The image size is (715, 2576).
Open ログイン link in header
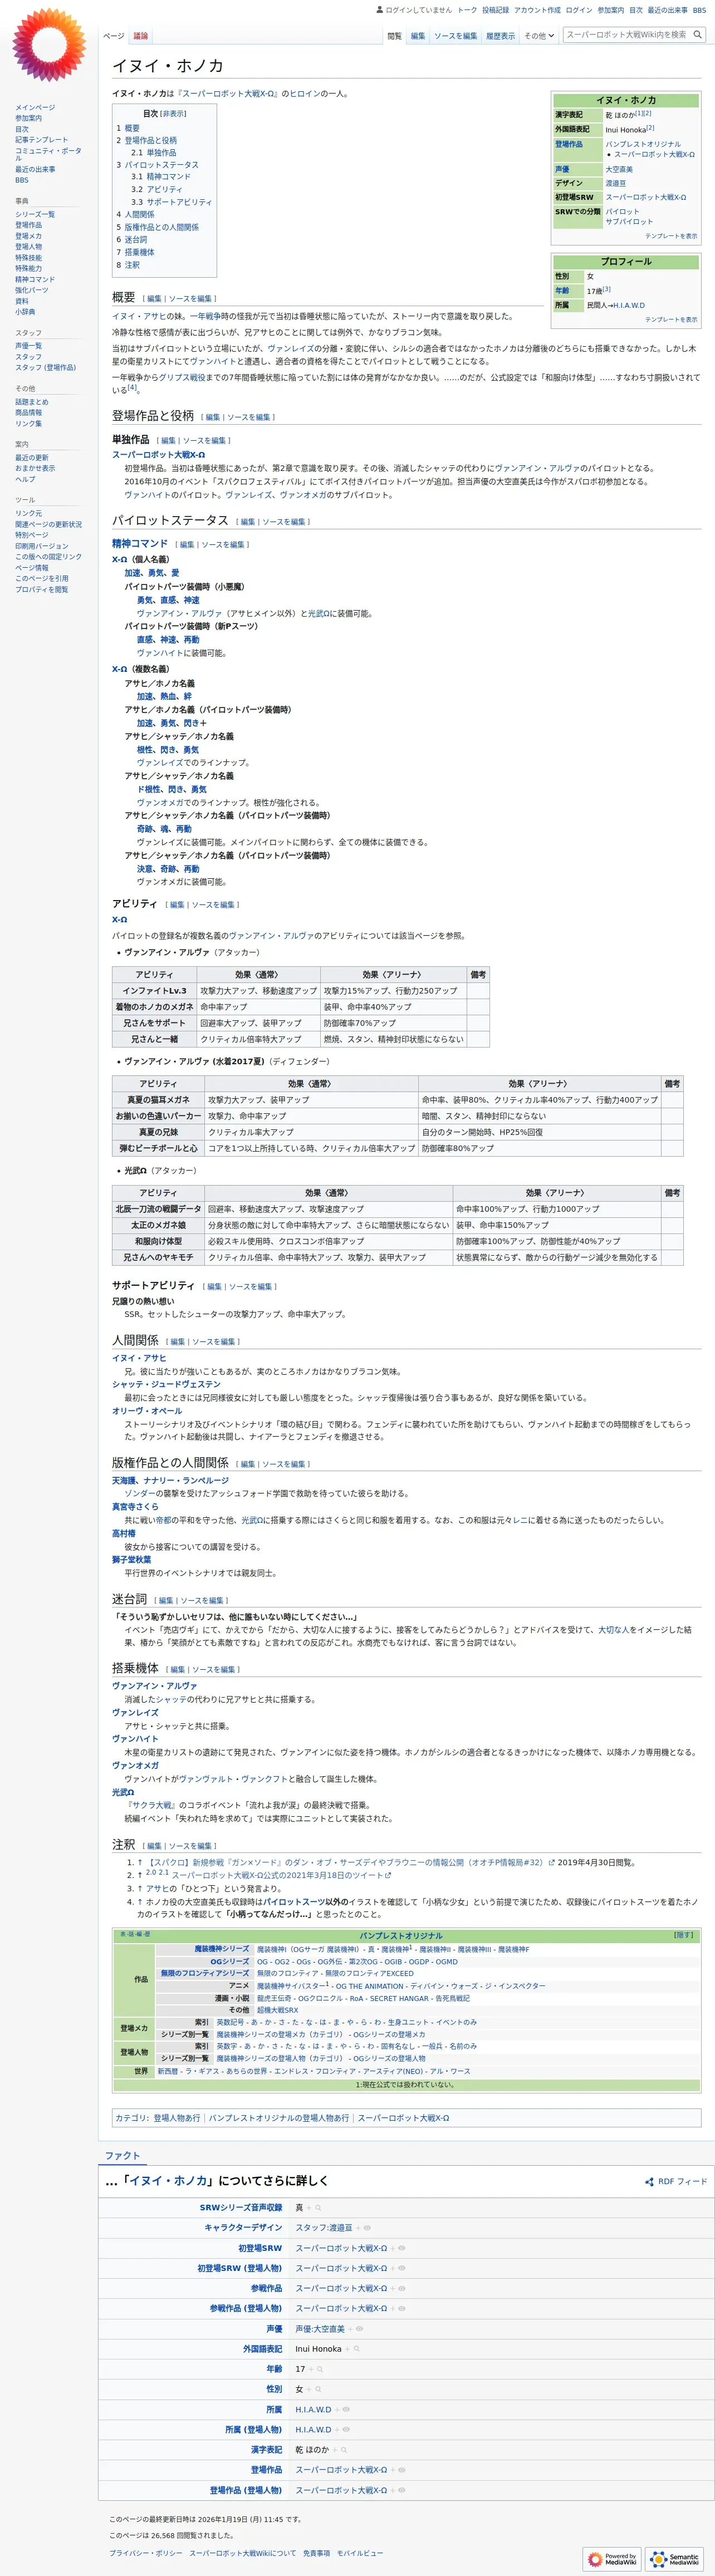pos(579,10)
